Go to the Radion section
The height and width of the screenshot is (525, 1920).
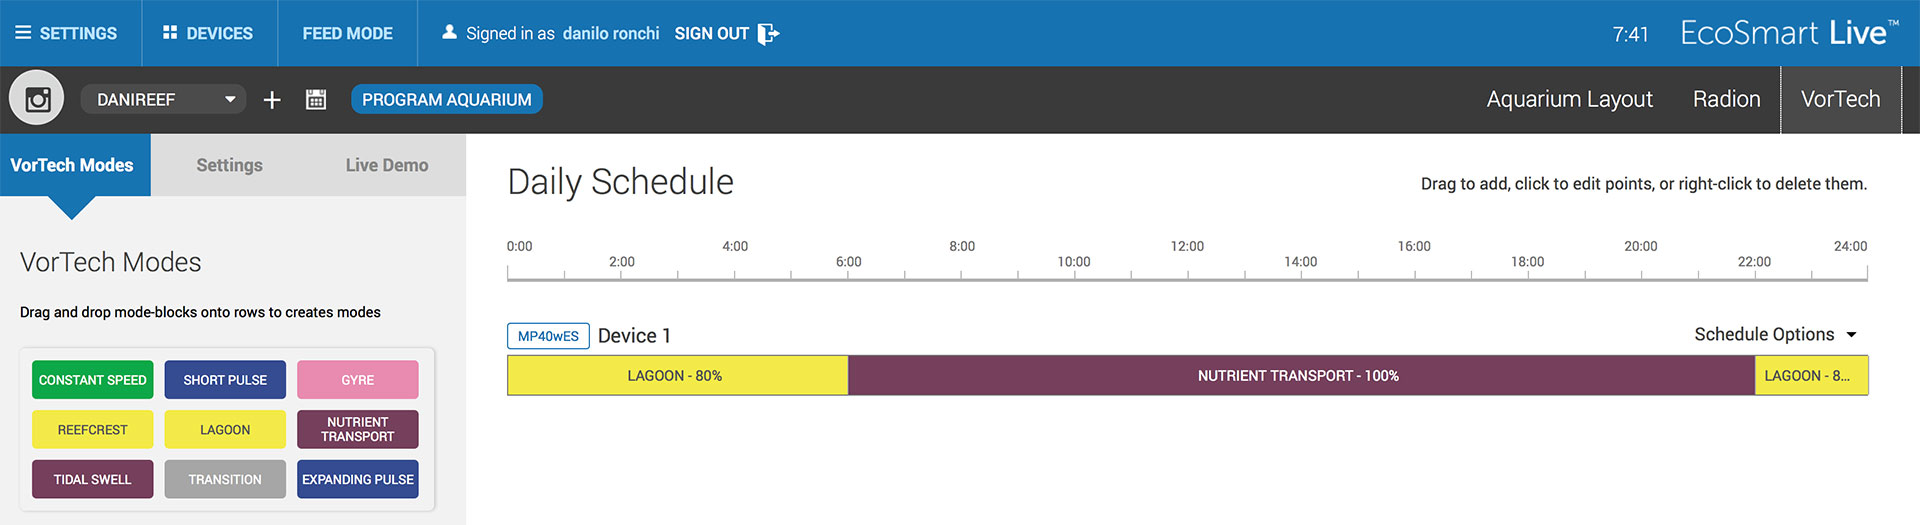pyautogui.click(x=1726, y=99)
